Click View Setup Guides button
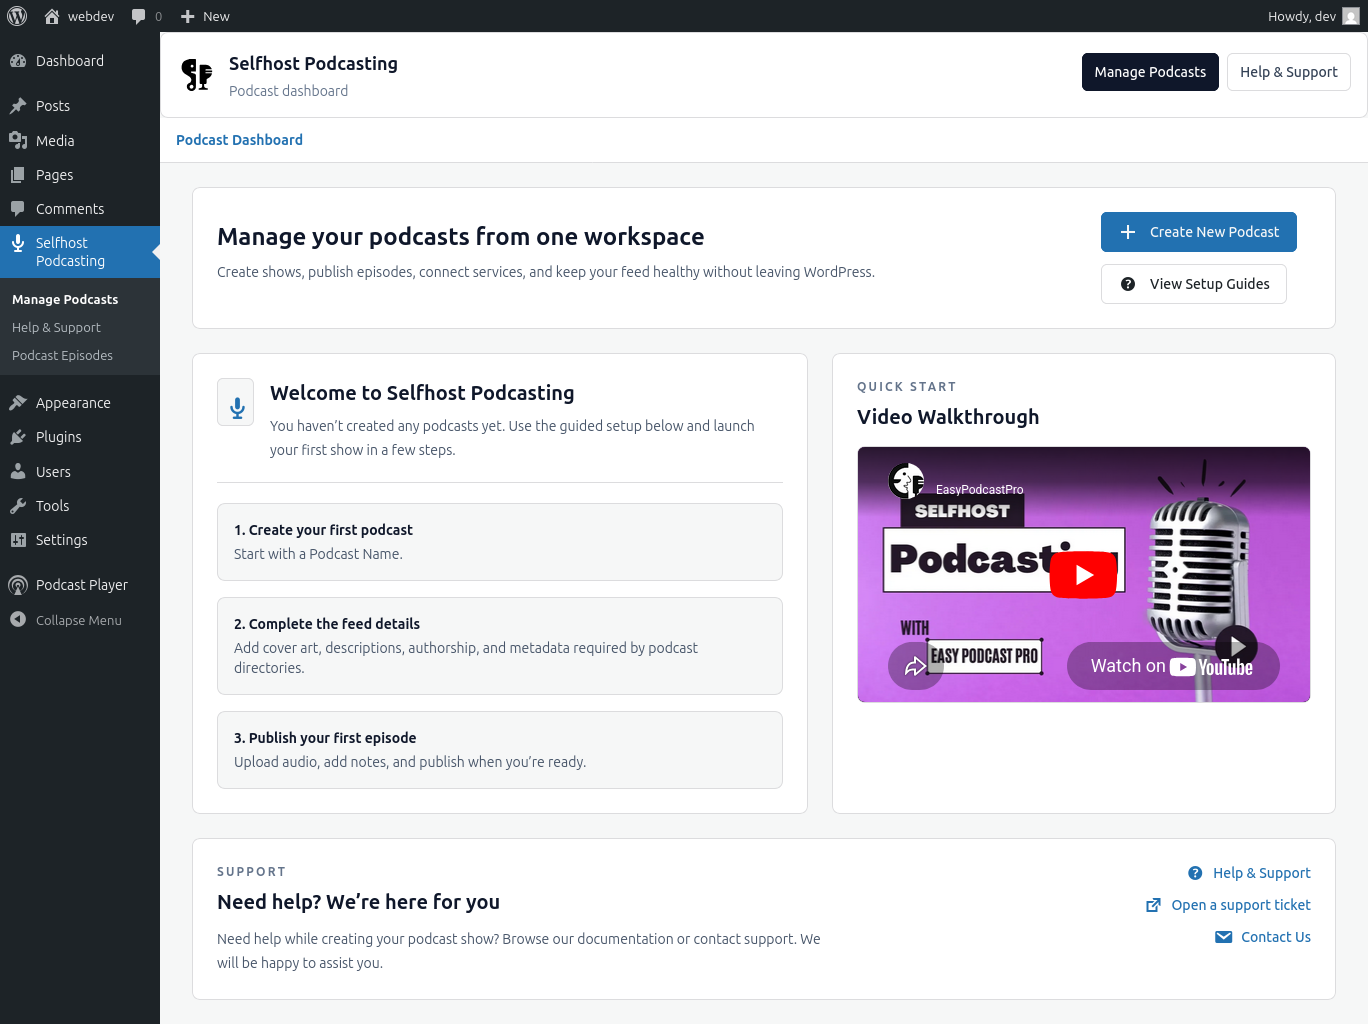This screenshot has width=1368, height=1024. [1193, 284]
